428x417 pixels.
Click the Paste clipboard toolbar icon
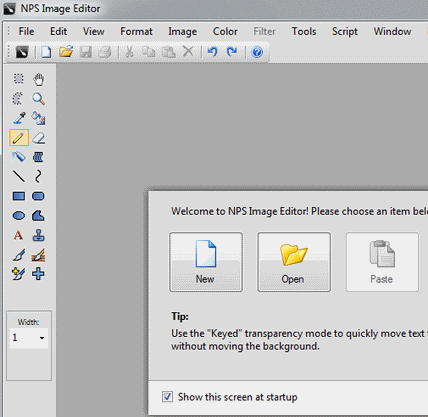click(x=169, y=52)
